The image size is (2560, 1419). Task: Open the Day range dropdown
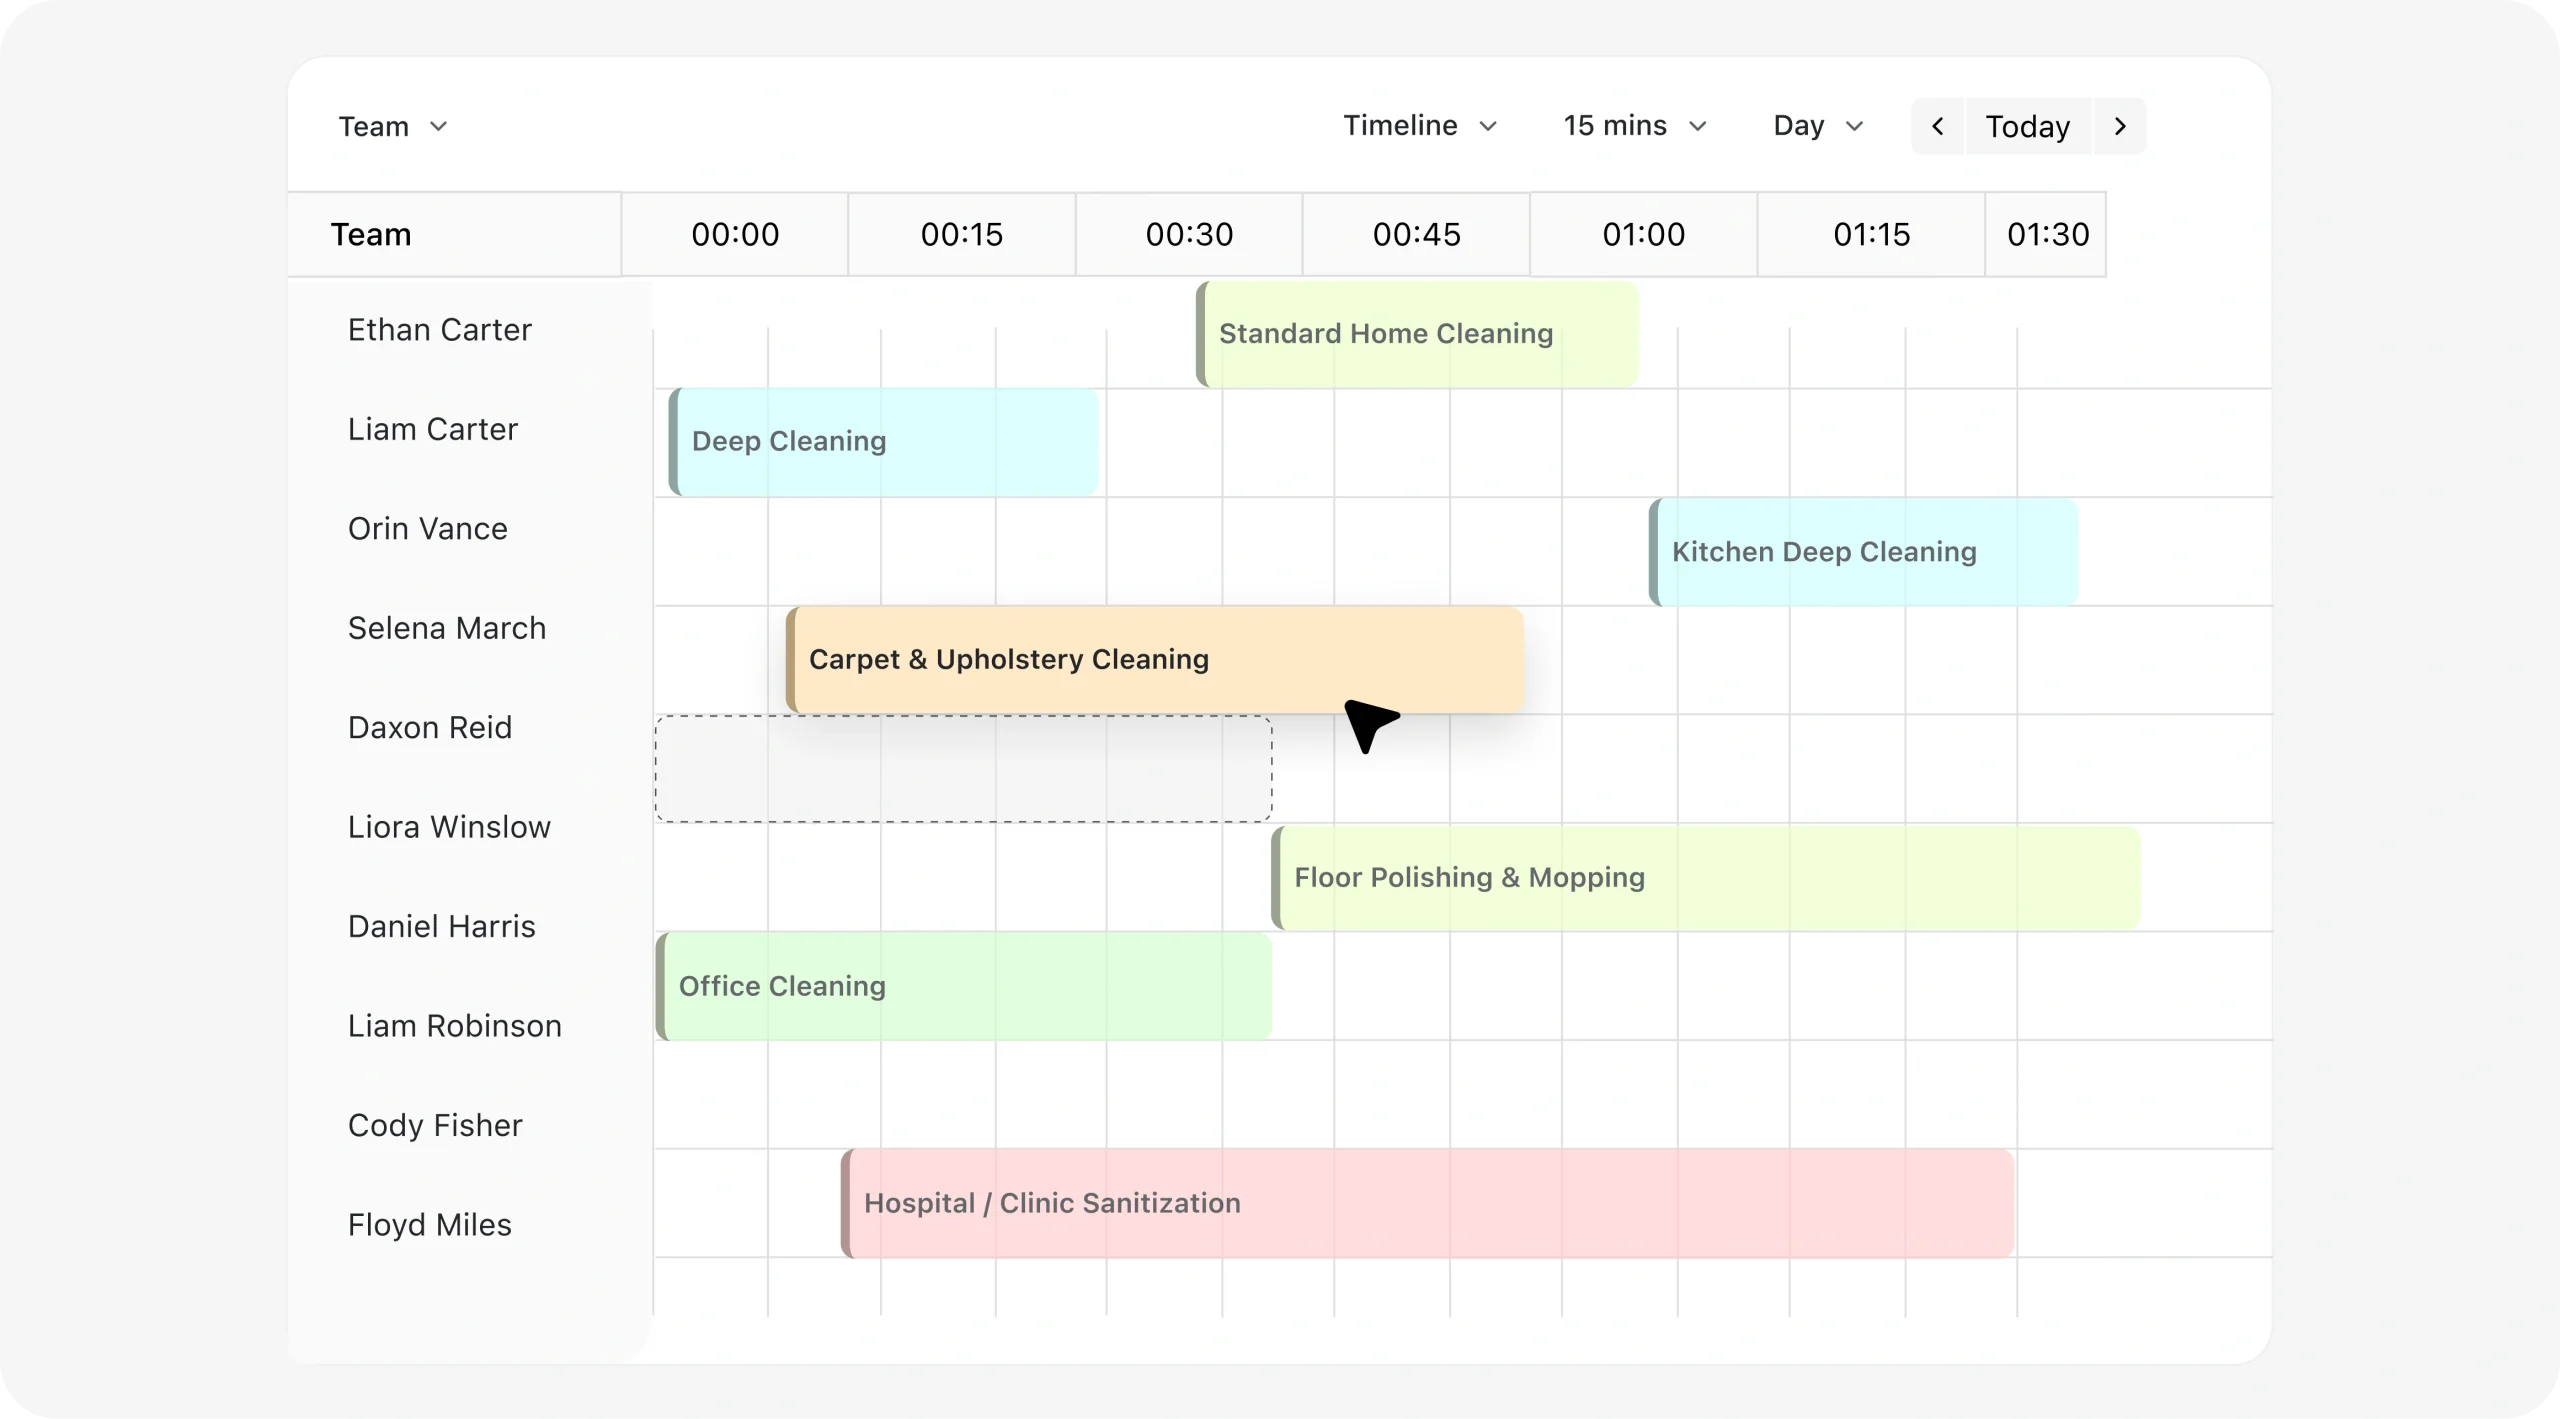(1818, 125)
